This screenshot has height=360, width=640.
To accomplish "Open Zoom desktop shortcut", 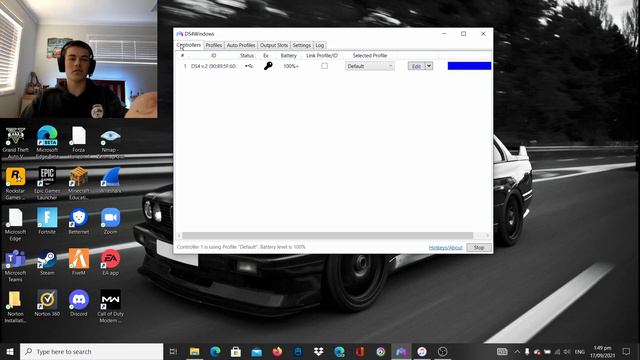I will click(x=110, y=221).
